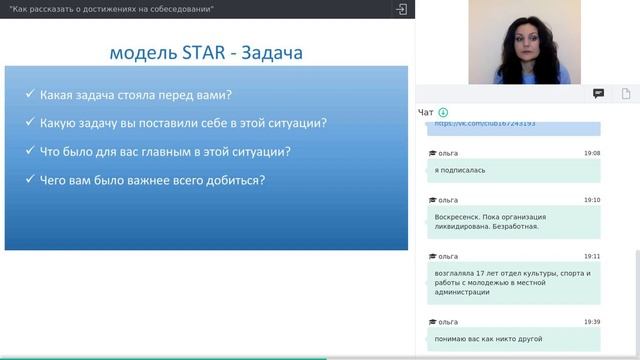Image resolution: width=640 pixels, height=360 pixels.
Task: Click chat message 'возглавляла 17 лет отдел культуры'
Action: pos(513,283)
